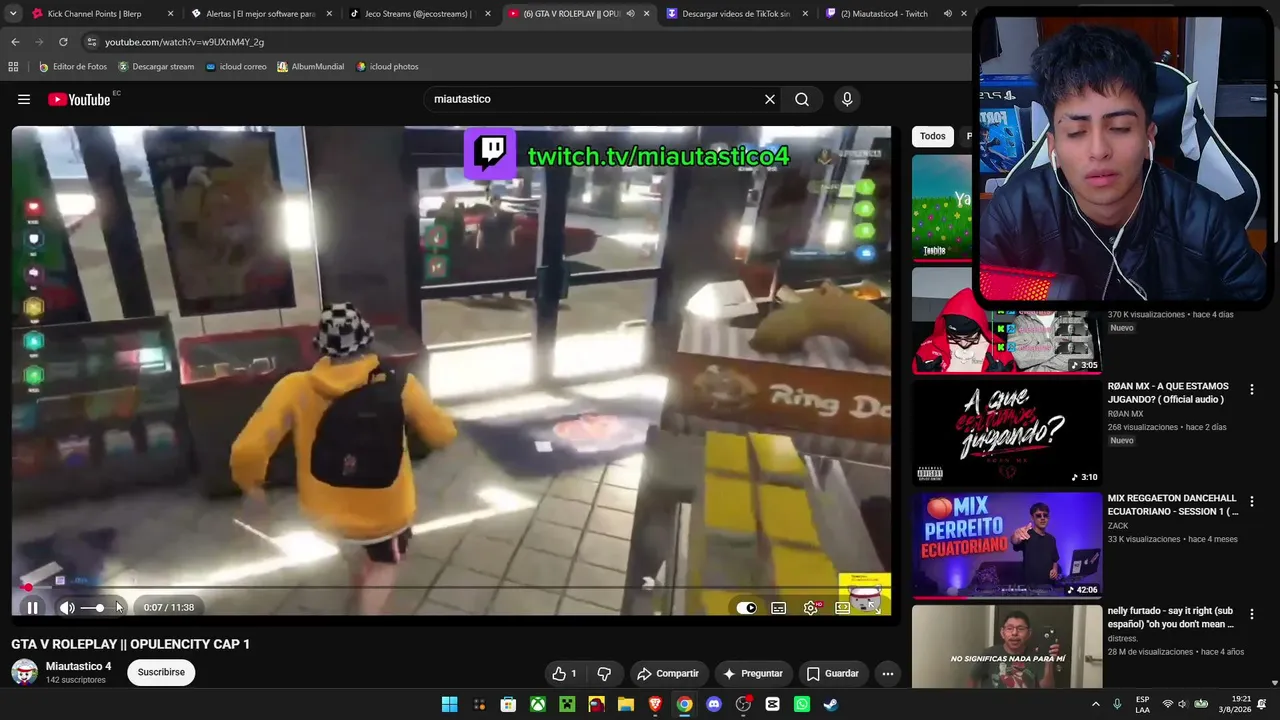Viewport: 1280px width, 720px height.
Task: Launch Discord from the taskbar
Action: click(x=714, y=704)
